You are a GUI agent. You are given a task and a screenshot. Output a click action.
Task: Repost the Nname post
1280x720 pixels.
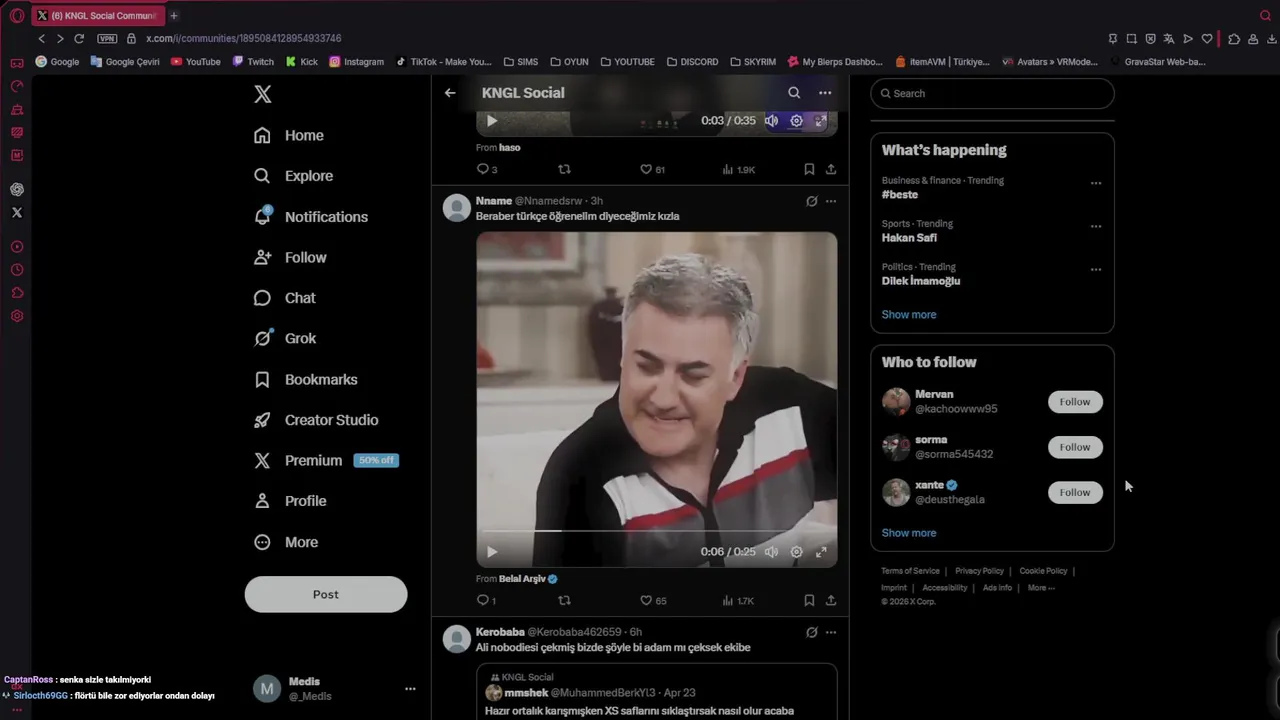564,601
